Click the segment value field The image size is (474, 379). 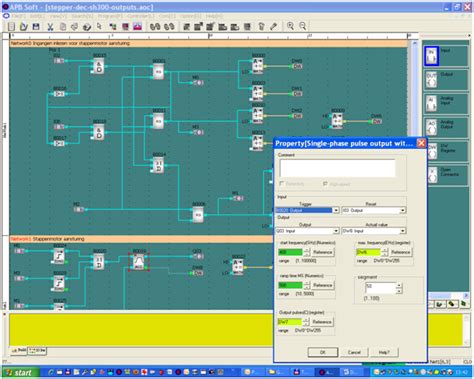[x=381, y=288]
